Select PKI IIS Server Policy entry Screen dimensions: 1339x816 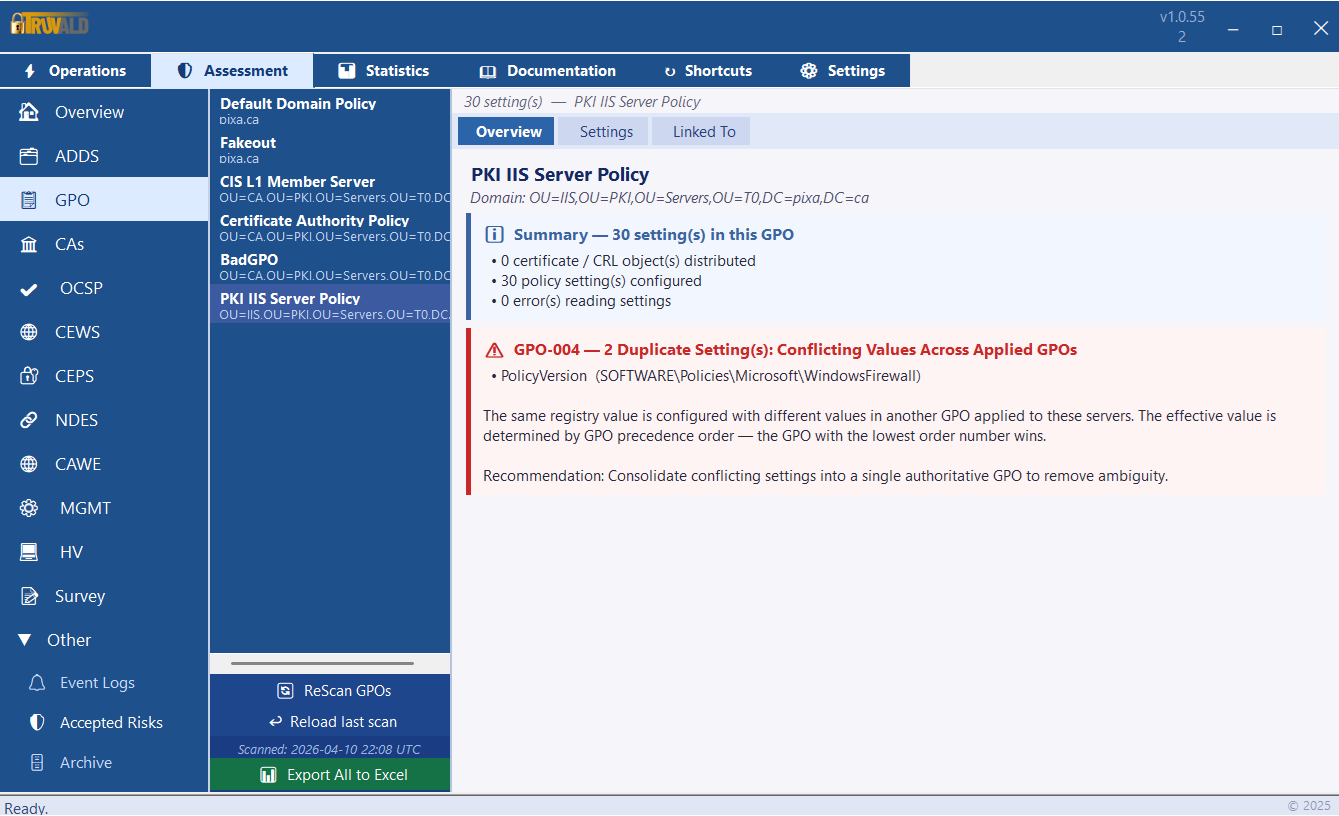pos(330,305)
